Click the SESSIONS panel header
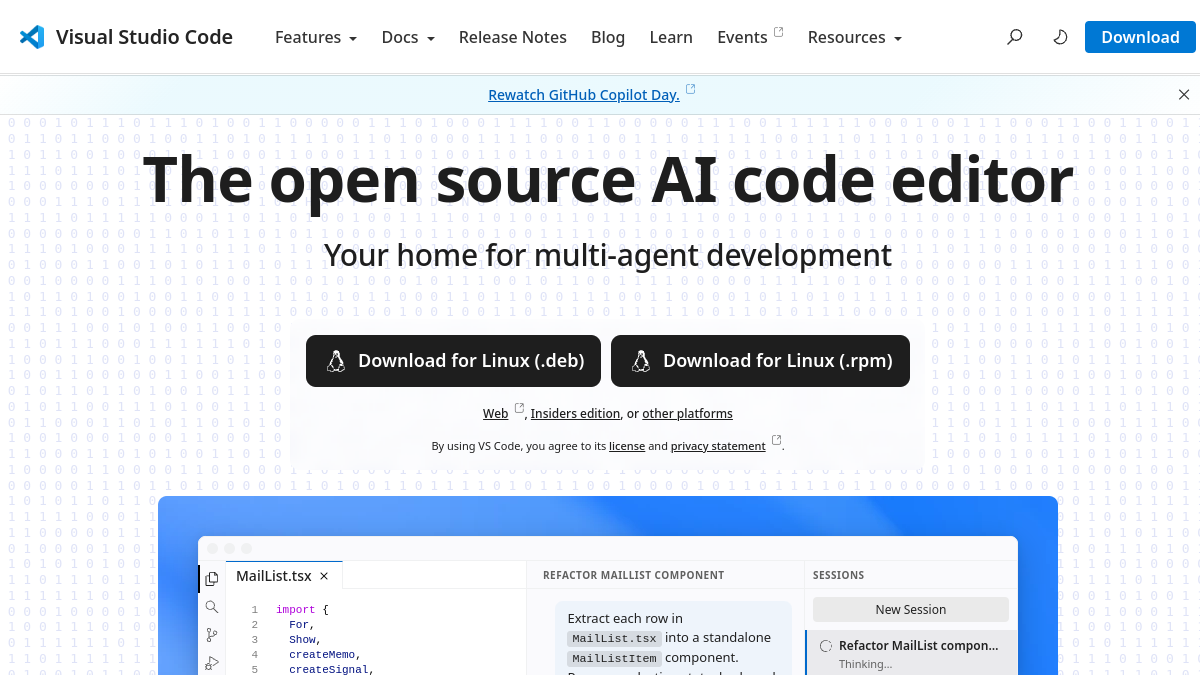Screen dimensions: 1200x675 click(x=838, y=575)
